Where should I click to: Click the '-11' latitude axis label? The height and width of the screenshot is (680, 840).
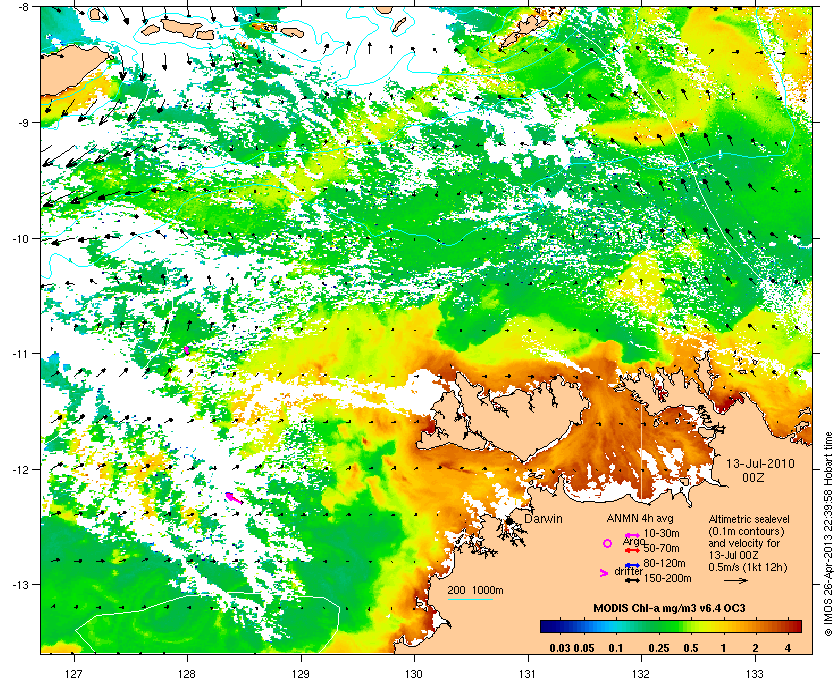[20, 354]
